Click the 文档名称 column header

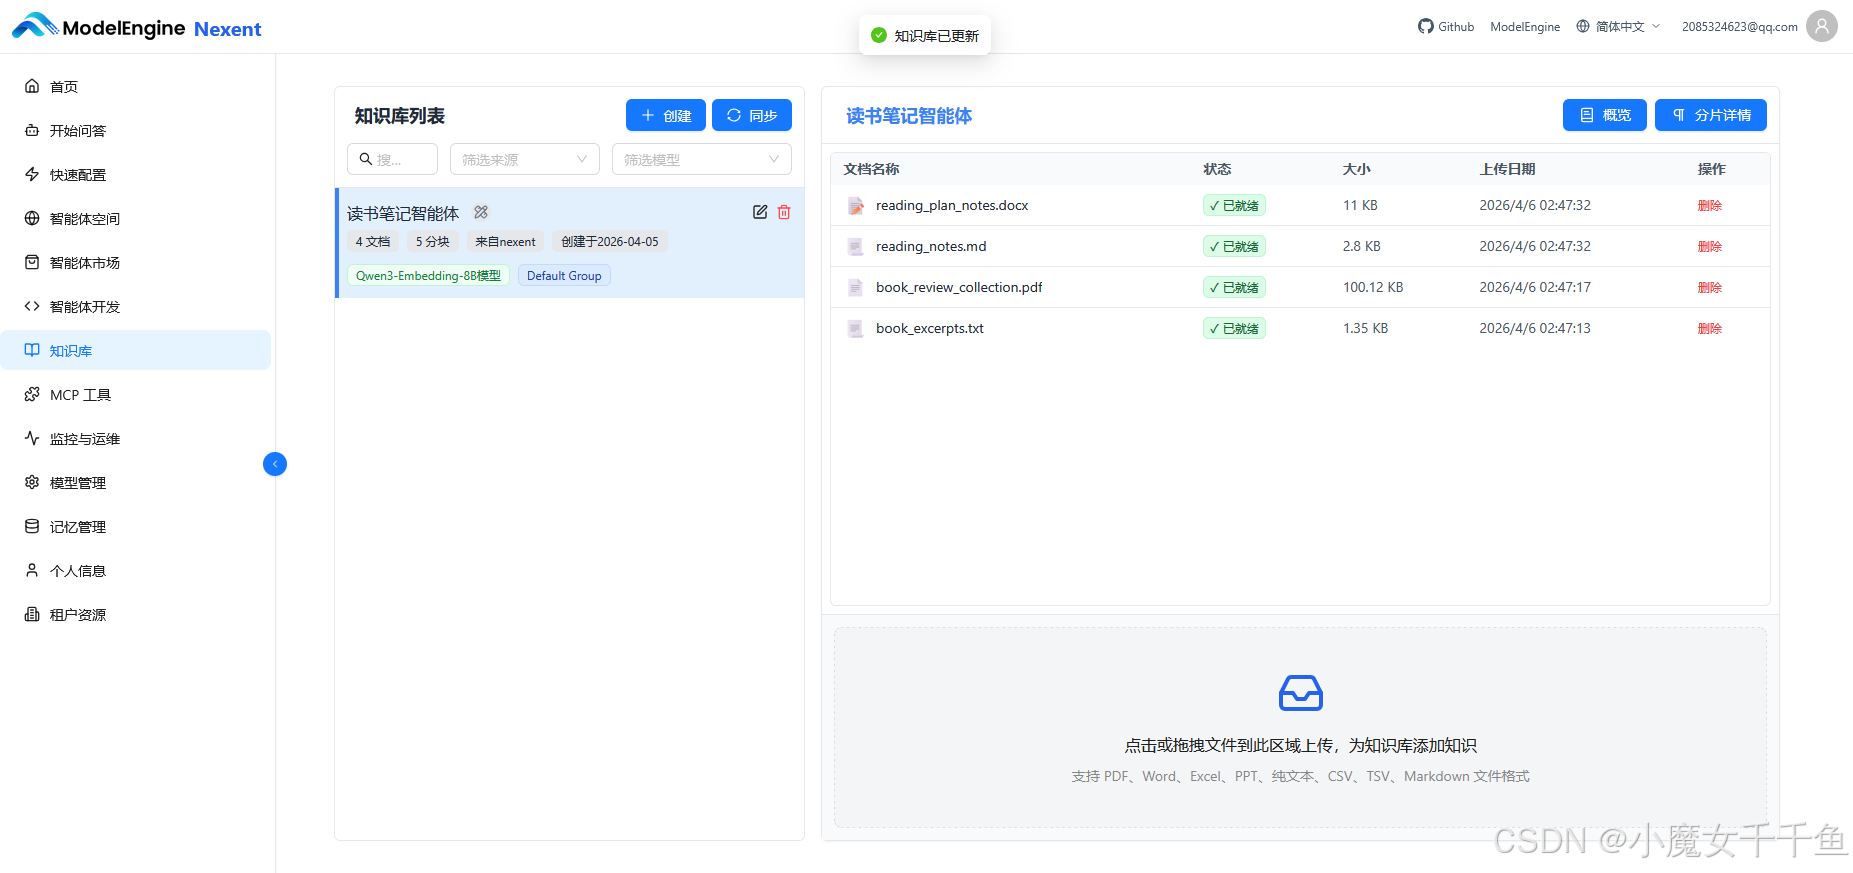tap(871, 169)
